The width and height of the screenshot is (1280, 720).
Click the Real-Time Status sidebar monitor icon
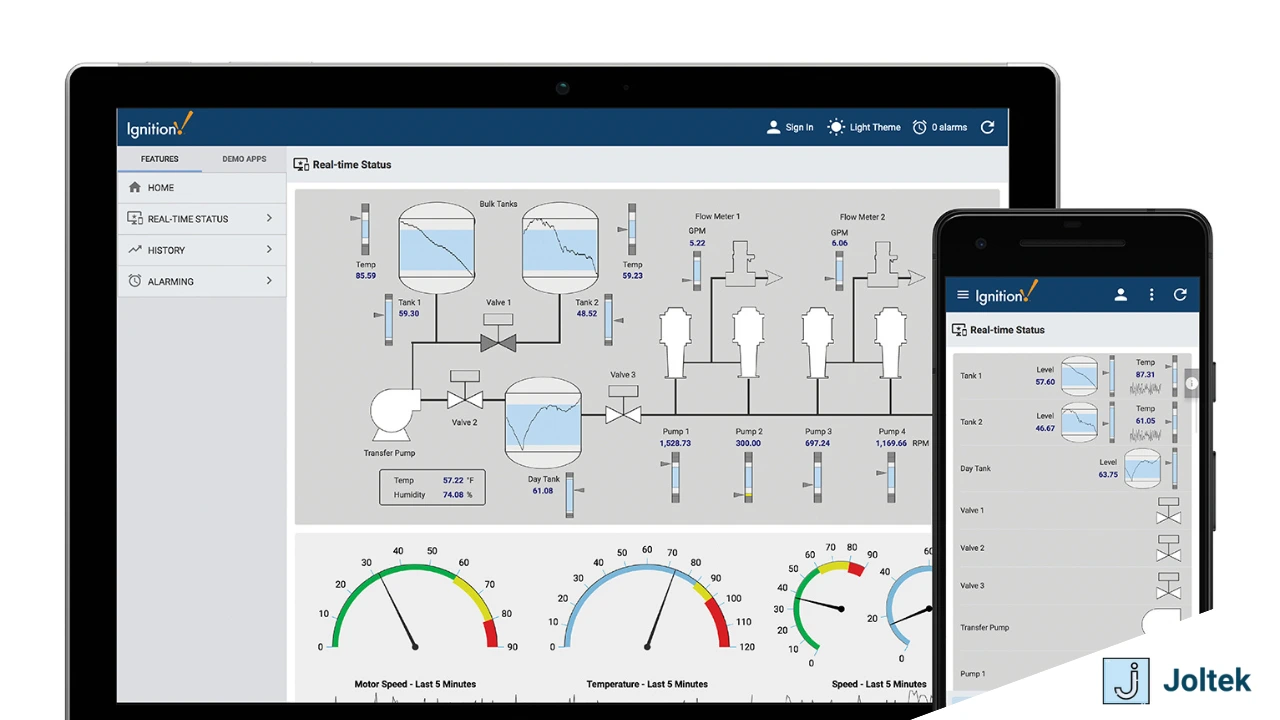pos(135,218)
